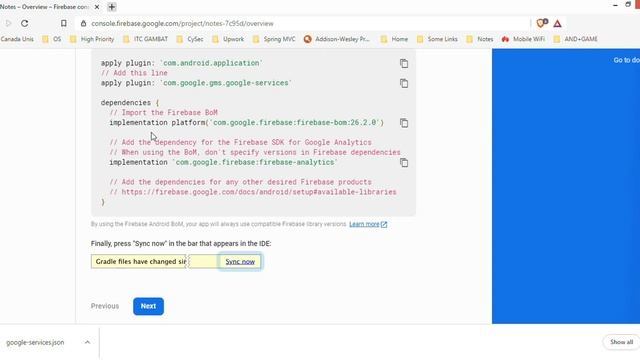Copy the com.android.application plugin line
The height and width of the screenshot is (360, 640).
tap(404, 63)
